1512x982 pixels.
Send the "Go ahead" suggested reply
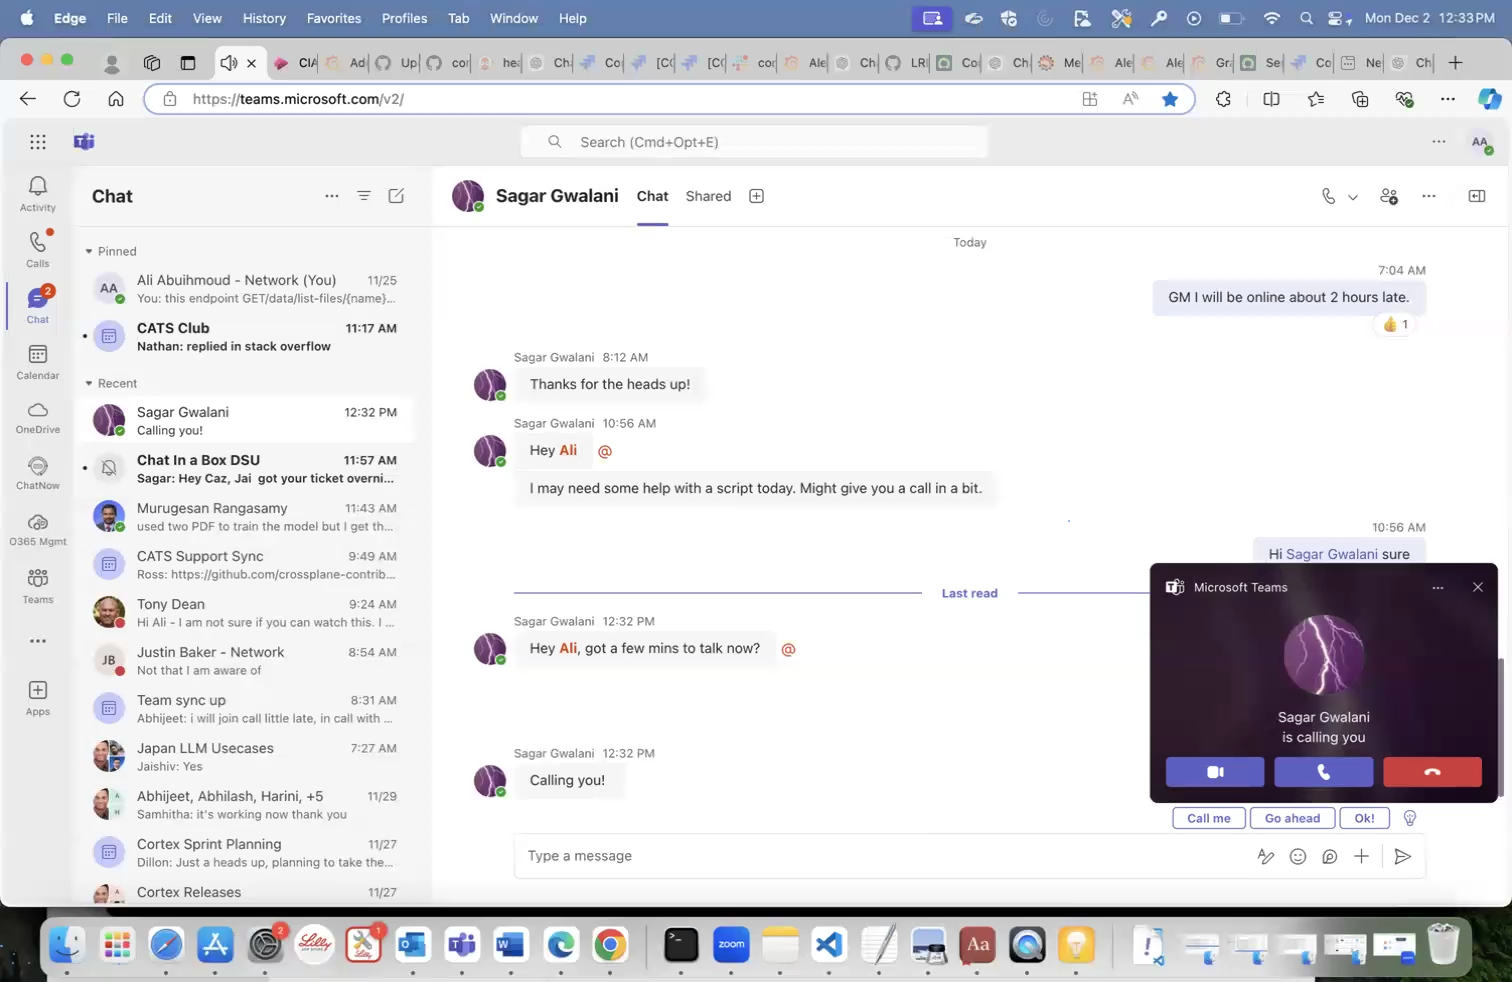pyautogui.click(x=1292, y=818)
